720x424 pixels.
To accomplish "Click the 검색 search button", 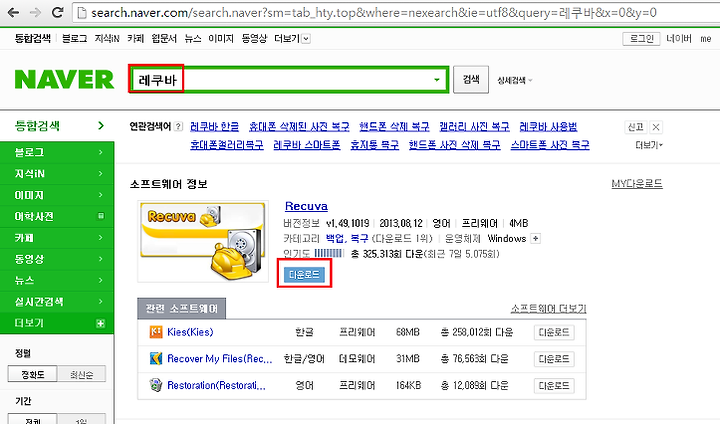I will [x=471, y=79].
